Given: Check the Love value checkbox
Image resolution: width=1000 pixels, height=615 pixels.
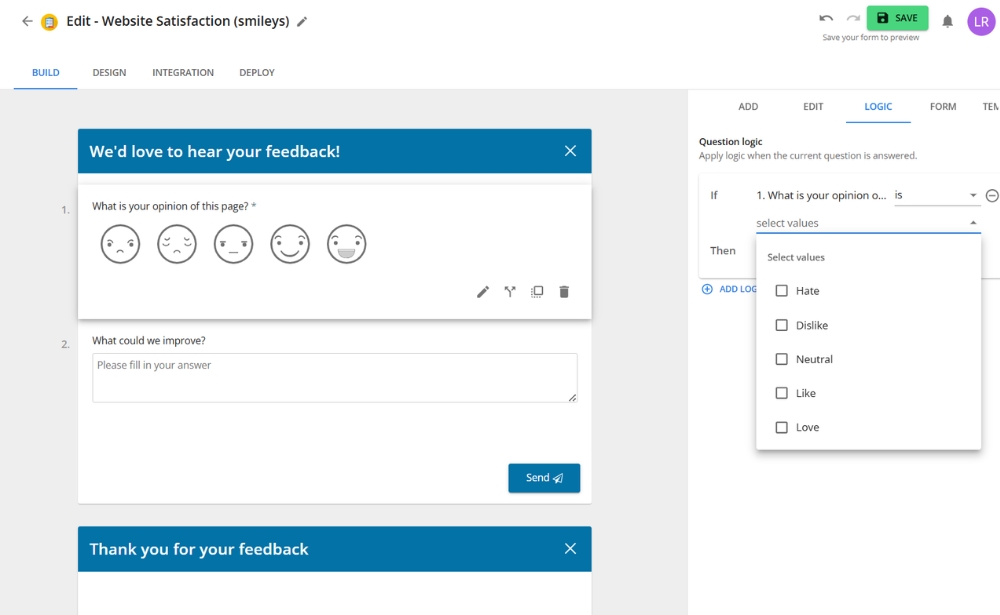Looking at the screenshot, I should [783, 426].
